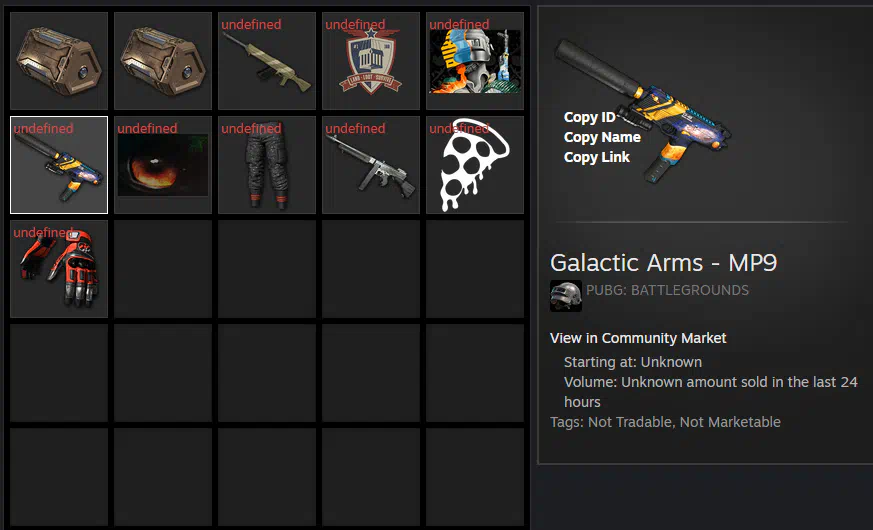Click the Galactic Arms - MP9 title

pos(663,262)
